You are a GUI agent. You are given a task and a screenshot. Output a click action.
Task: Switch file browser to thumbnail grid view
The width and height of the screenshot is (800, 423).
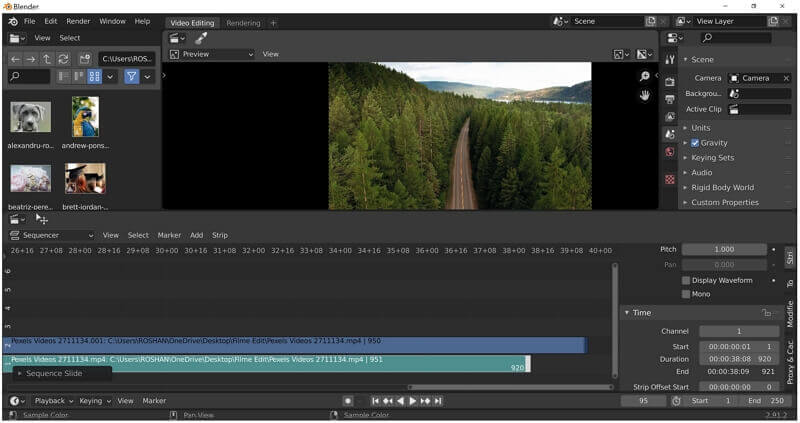[94, 77]
